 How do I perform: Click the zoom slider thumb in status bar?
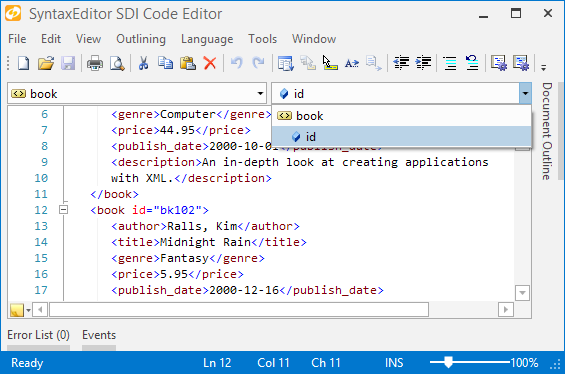coord(448,362)
